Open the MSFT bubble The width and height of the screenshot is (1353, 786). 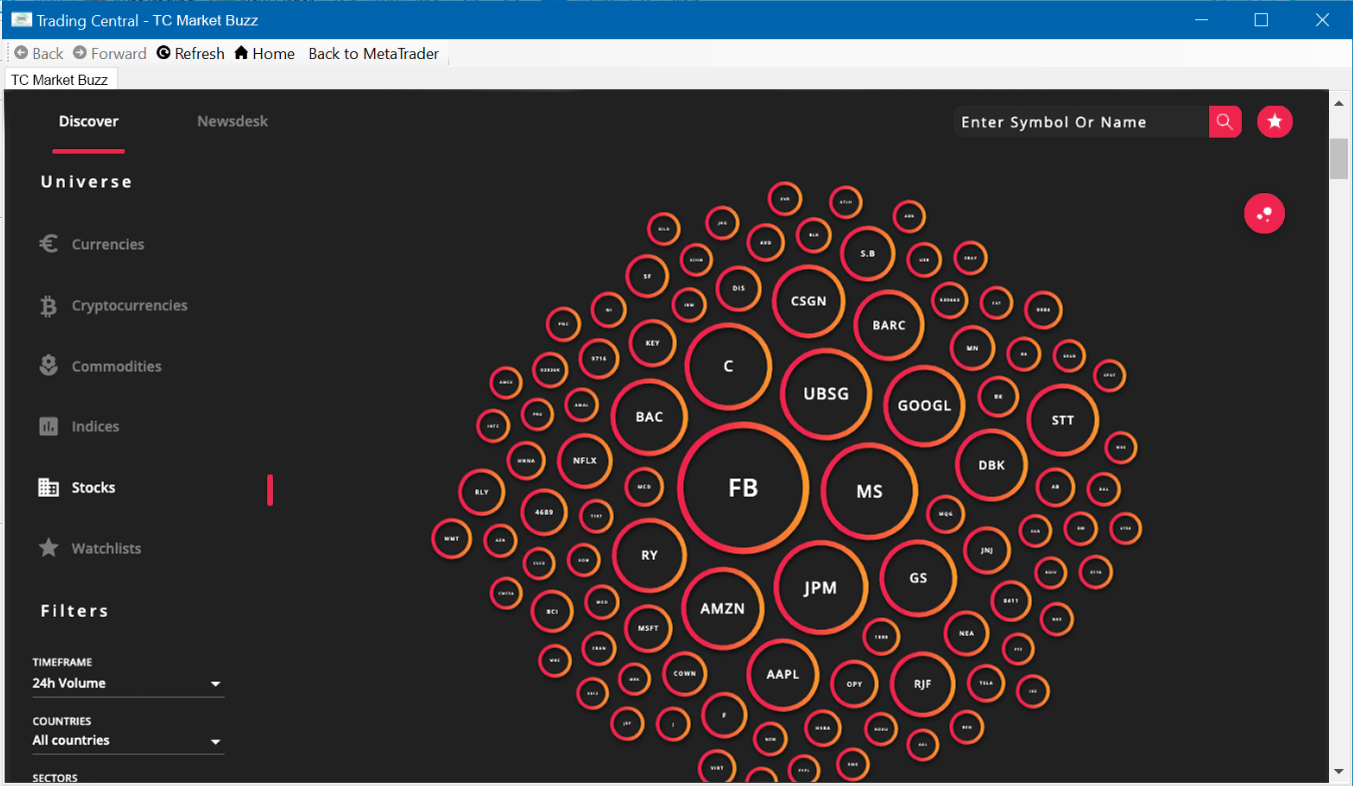648,629
